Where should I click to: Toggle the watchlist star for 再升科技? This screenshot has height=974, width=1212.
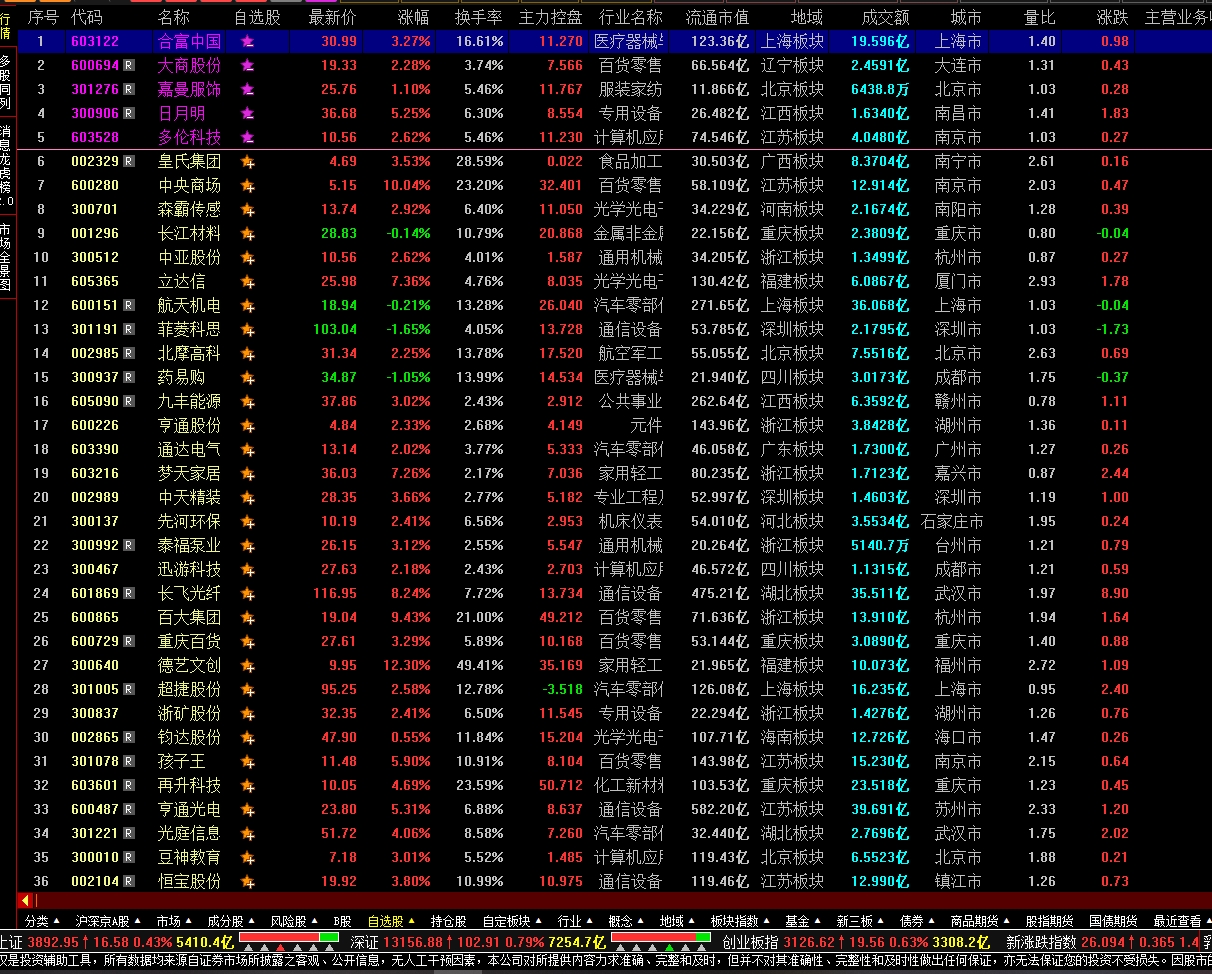[x=248, y=785]
